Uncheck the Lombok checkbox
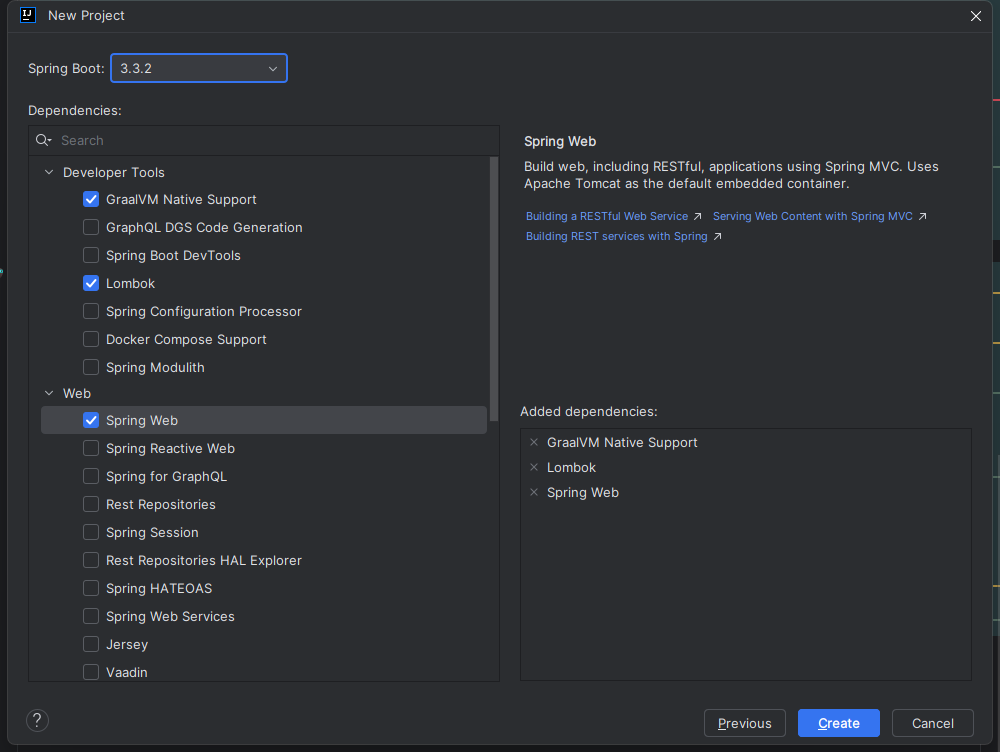This screenshot has width=1000, height=752. (x=91, y=283)
